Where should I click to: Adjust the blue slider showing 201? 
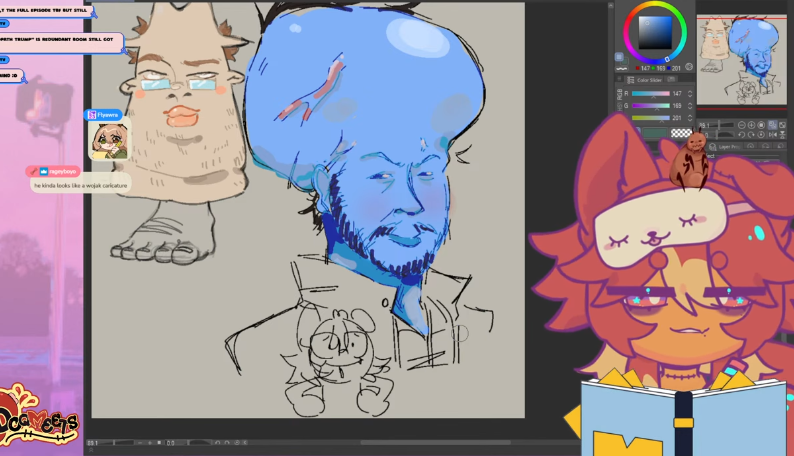click(x=651, y=118)
